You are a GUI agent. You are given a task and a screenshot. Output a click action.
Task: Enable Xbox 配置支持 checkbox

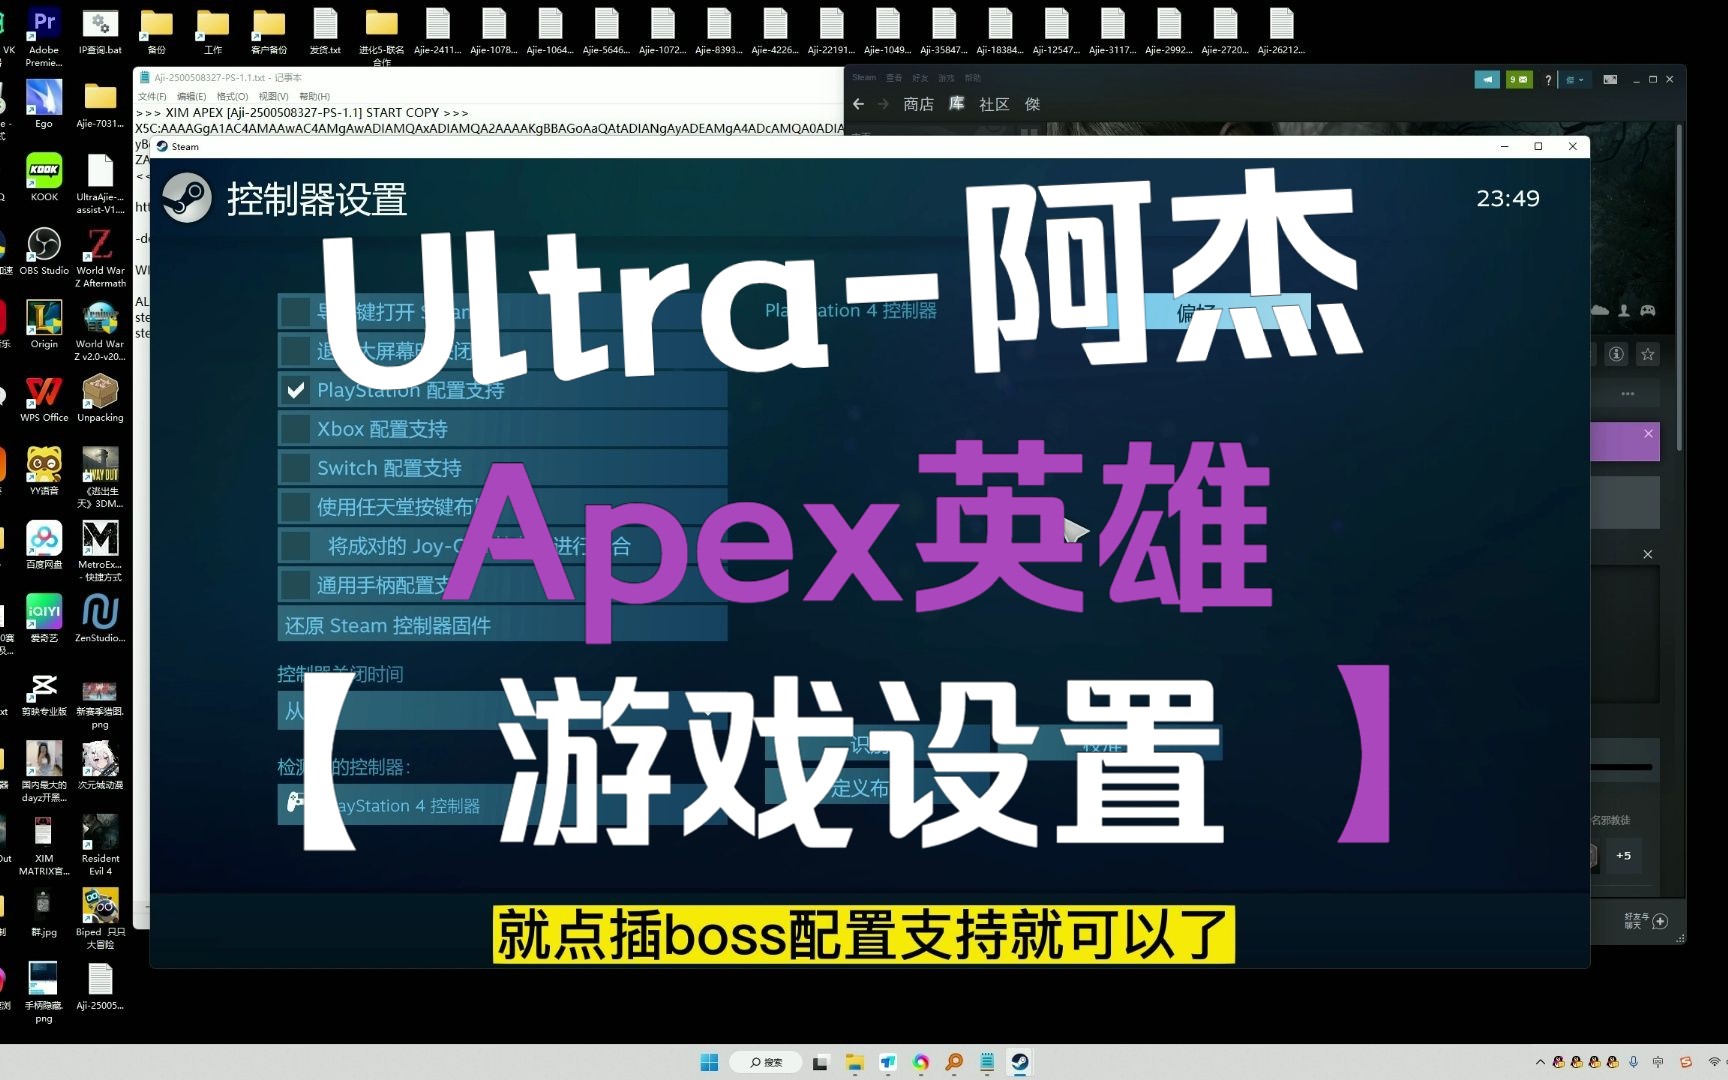(x=294, y=428)
